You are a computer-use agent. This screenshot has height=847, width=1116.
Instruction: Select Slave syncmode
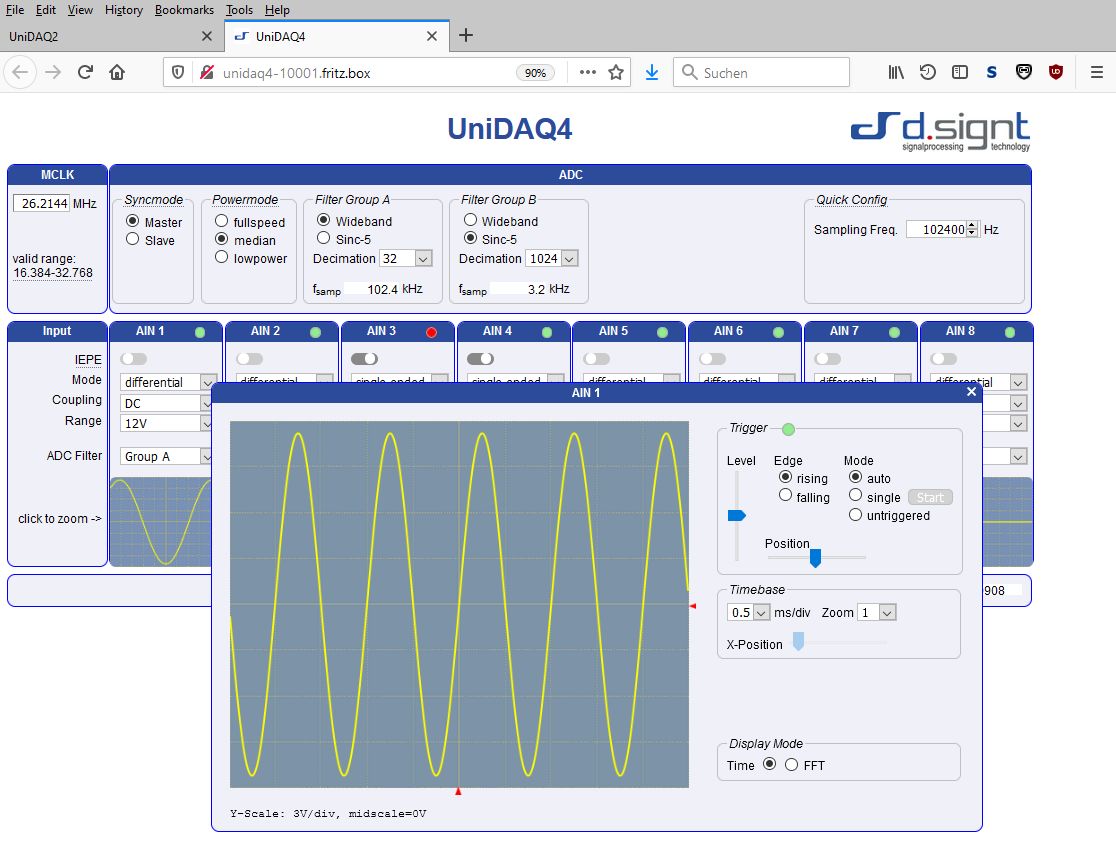click(x=132, y=239)
